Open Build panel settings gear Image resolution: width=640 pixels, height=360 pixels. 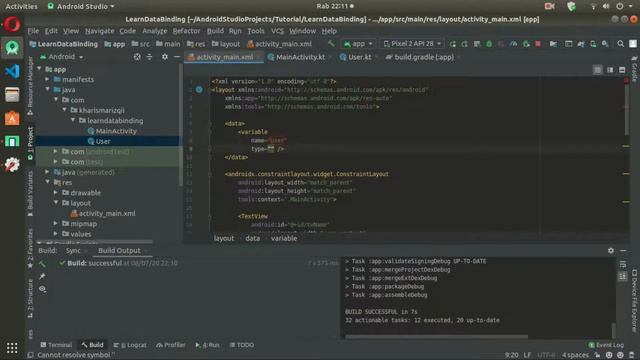click(x=611, y=250)
